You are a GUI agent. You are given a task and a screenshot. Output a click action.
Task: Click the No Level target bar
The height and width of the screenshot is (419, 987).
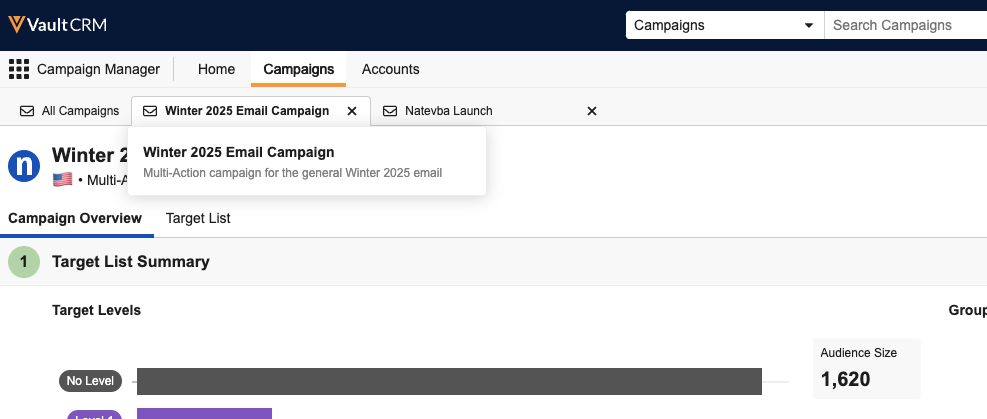[x=449, y=381]
